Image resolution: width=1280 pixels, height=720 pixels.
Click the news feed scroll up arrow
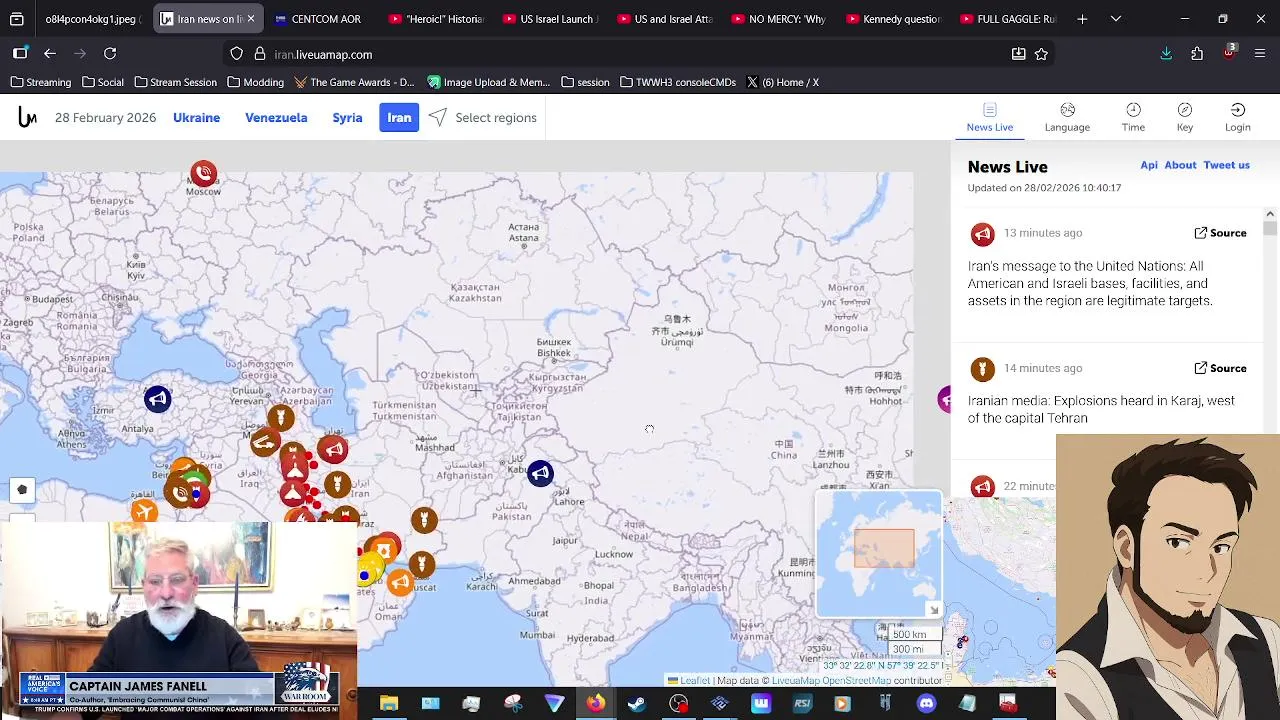(x=1270, y=213)
